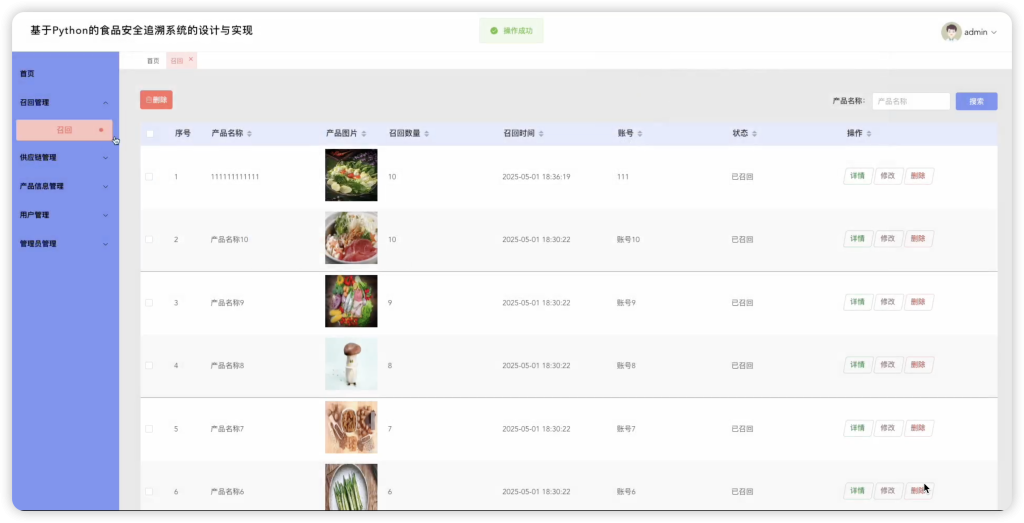Expand the 产品信息管理 sidebar menu
Screen dimensions: 1024x523
tap(65, 186)
